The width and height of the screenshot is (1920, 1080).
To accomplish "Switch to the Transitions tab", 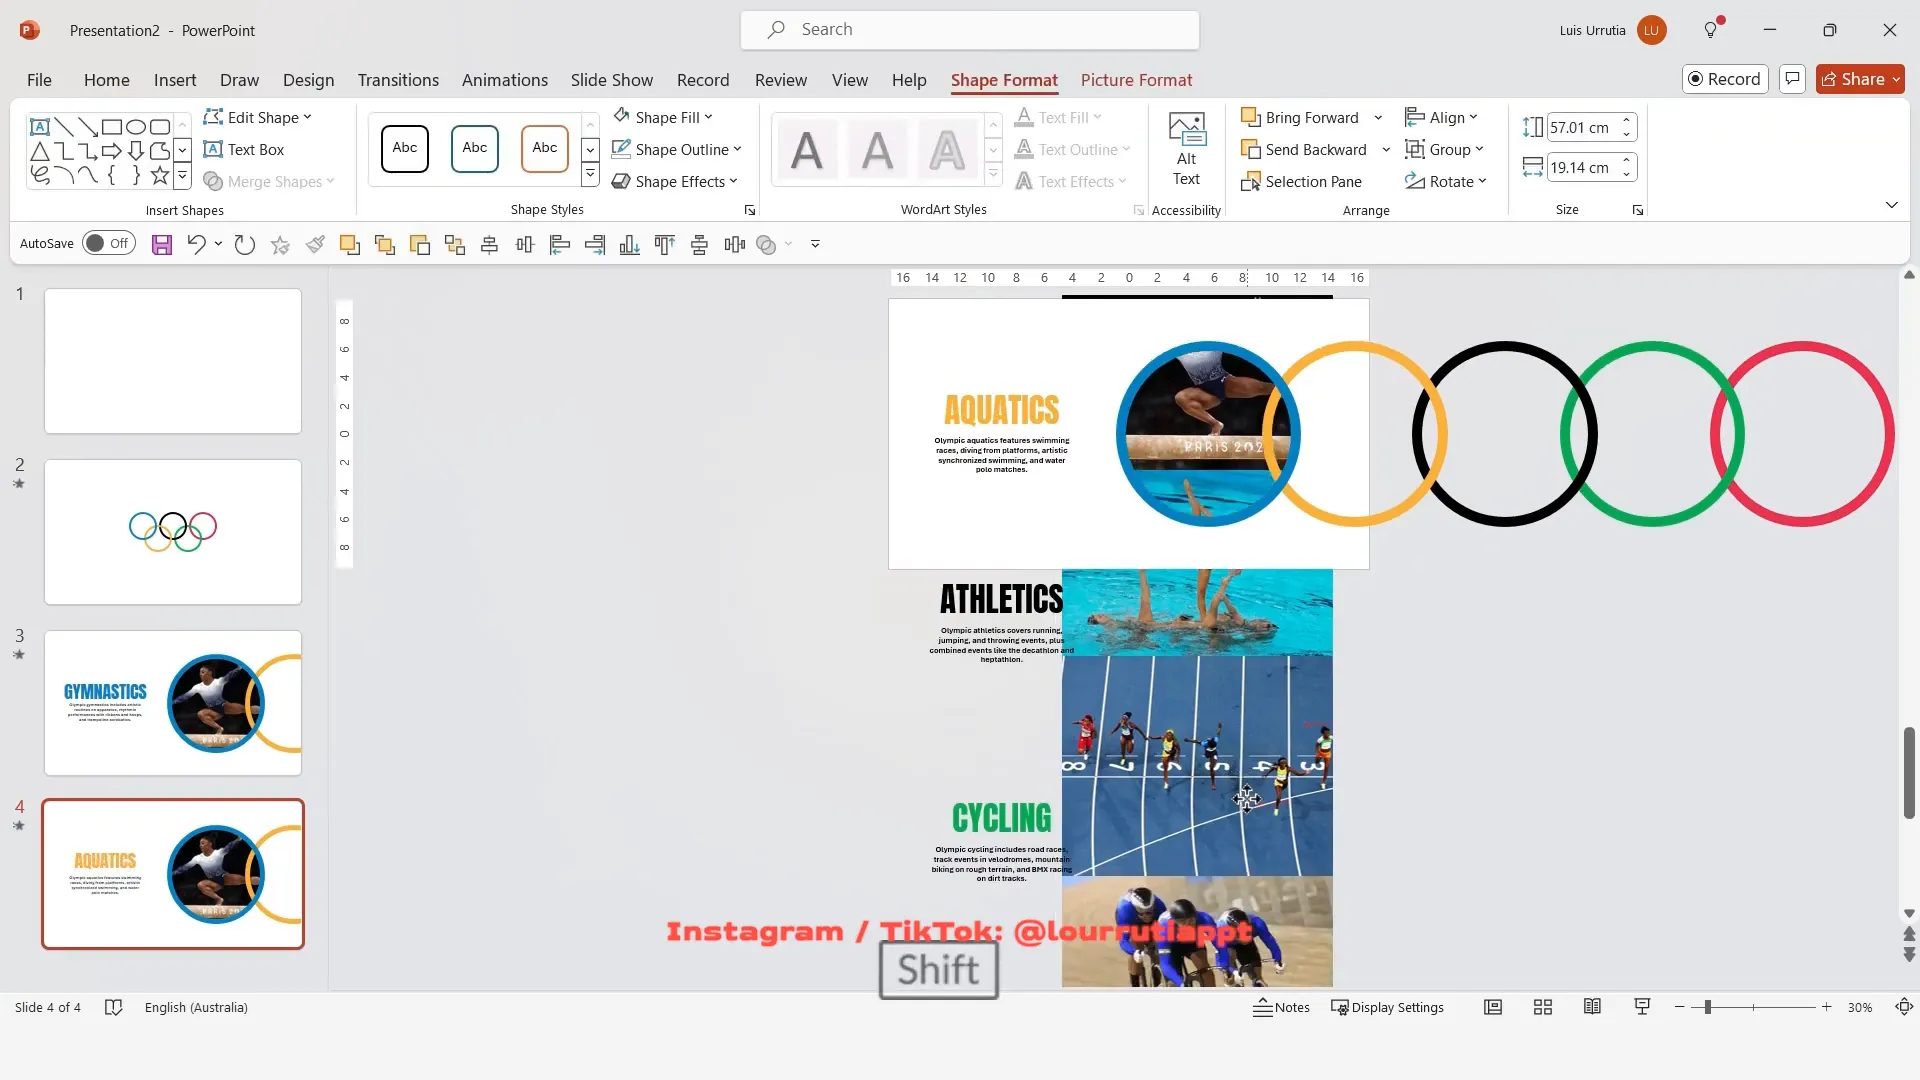I will (x=398, y=80).
